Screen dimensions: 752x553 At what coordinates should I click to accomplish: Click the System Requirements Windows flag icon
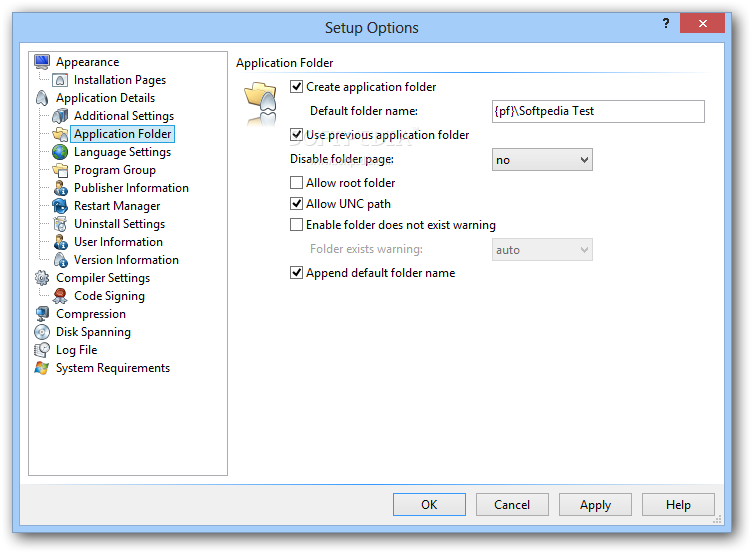(42, 368)
